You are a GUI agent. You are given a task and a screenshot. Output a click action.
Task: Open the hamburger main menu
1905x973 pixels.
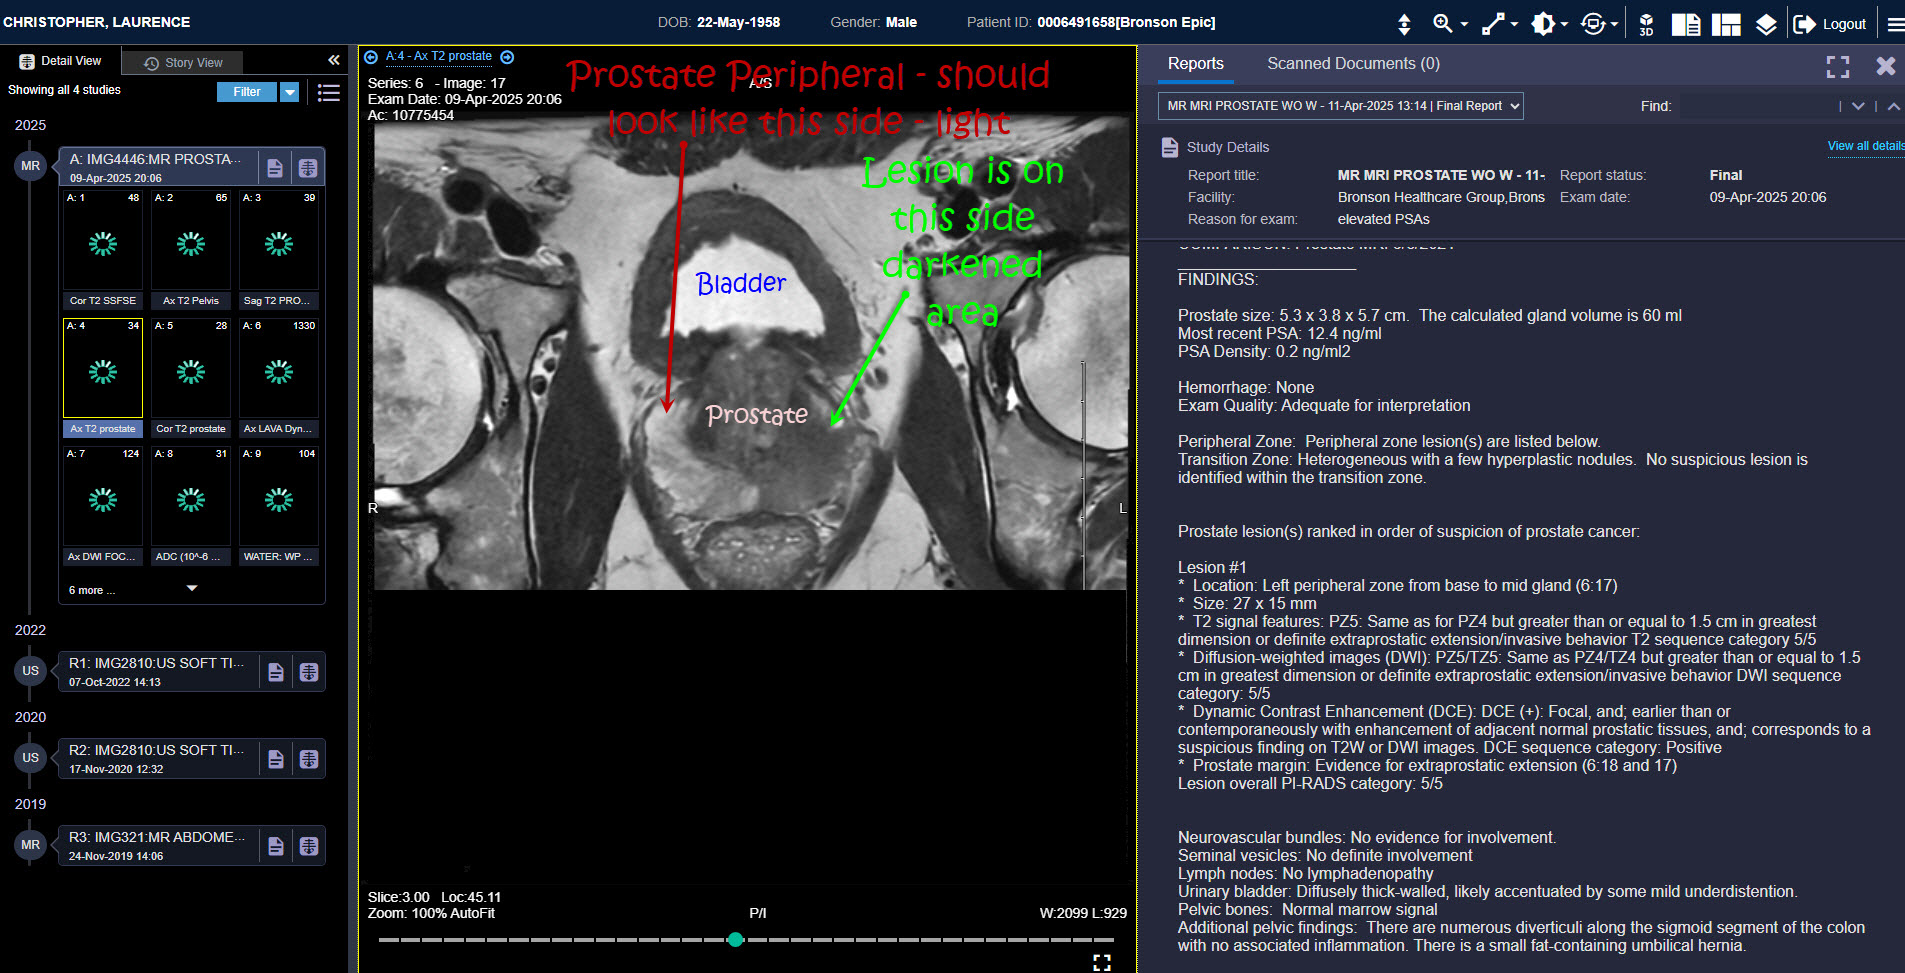(x=1895, y=24)
